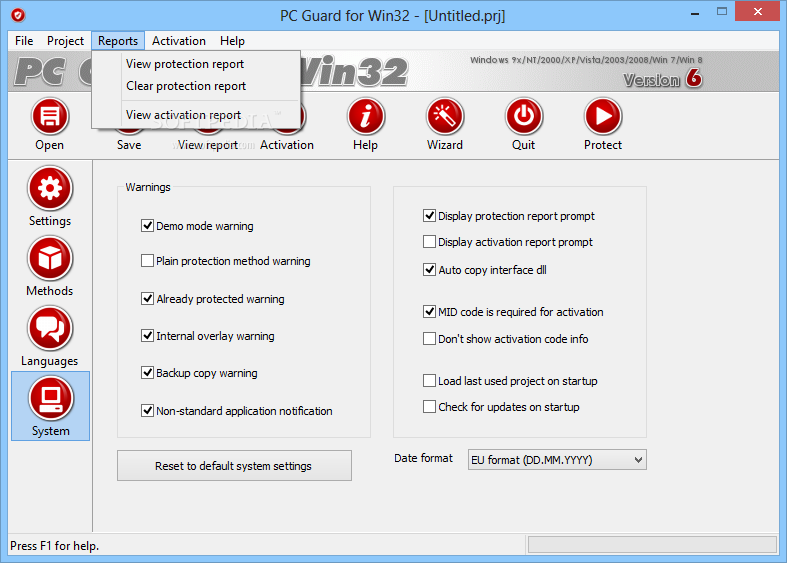The image size is (787, 563).
Task: Click the Save toolbar label
Action: coord(129,145)
